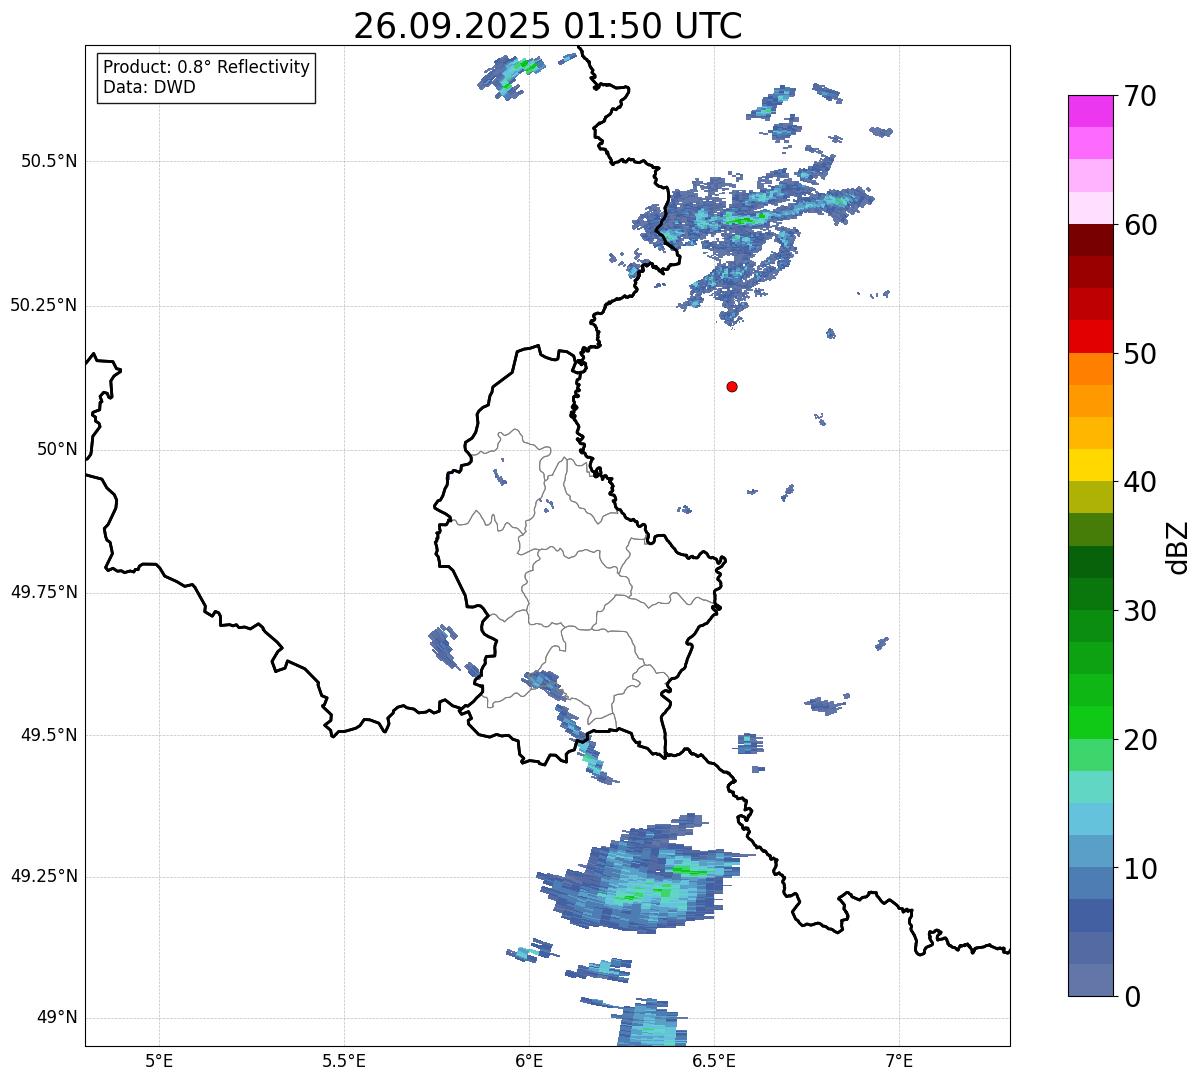This screenshot has width=1202, height=1081.
Task: Click the colorbar tick label 50
Action: pos(1140,354)
